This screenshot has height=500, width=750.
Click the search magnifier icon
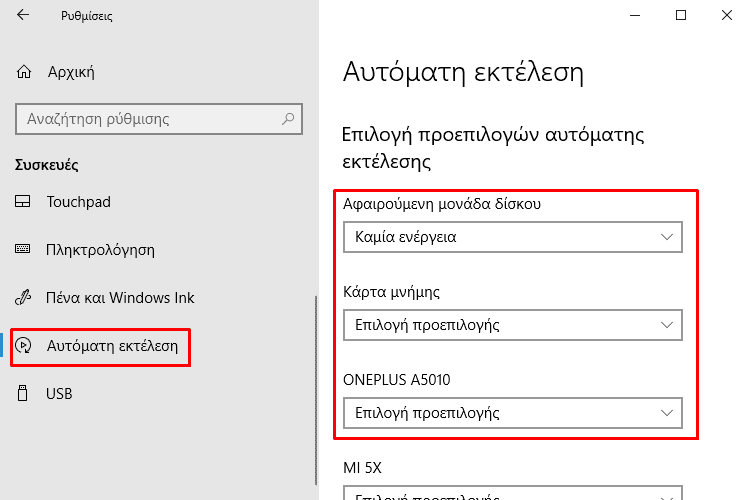tap(289, 119)
